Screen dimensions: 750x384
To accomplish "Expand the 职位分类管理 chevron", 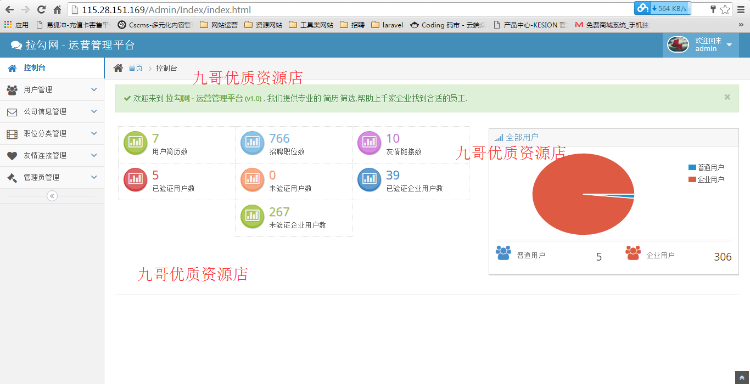I will pos(94,133).
